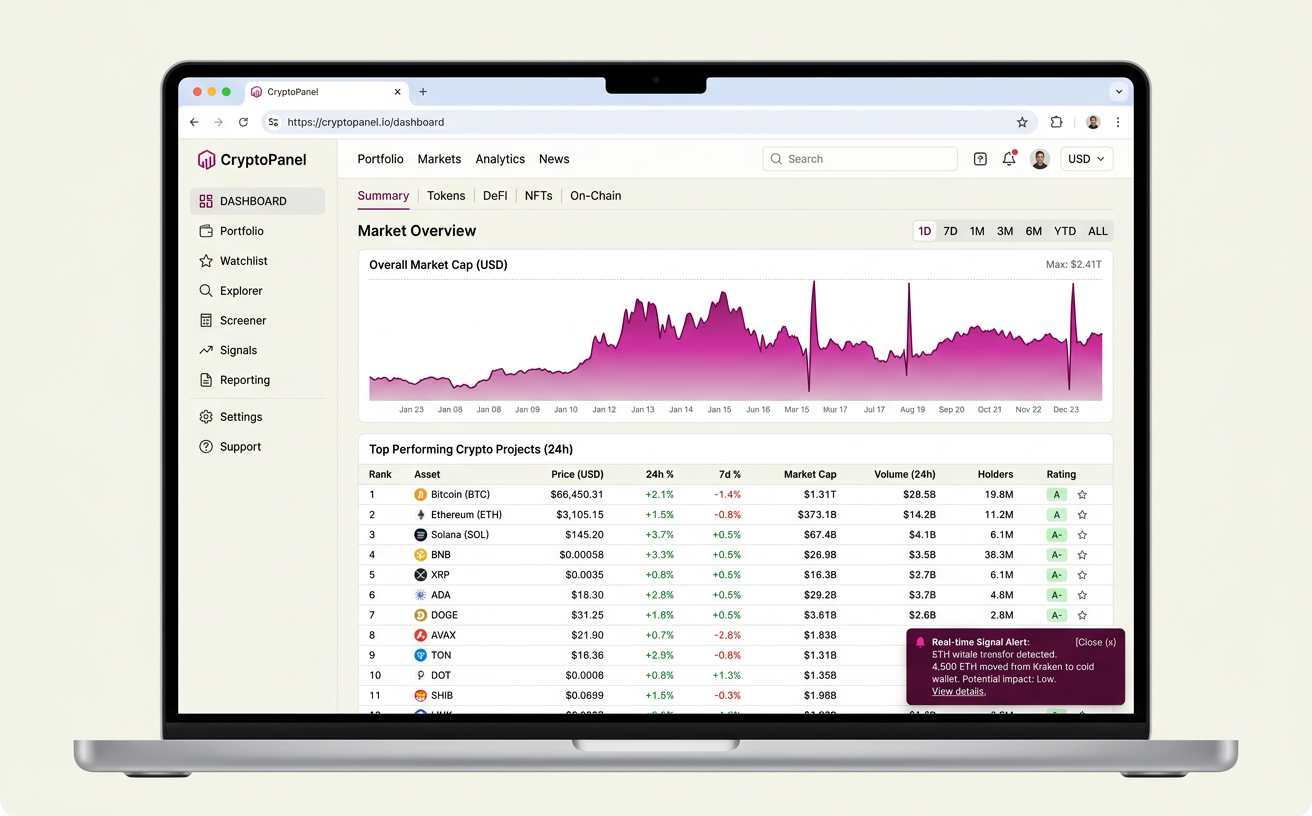Select the 7D time range
Viewport: 1312px width, 816px height.
pos(950,231)
